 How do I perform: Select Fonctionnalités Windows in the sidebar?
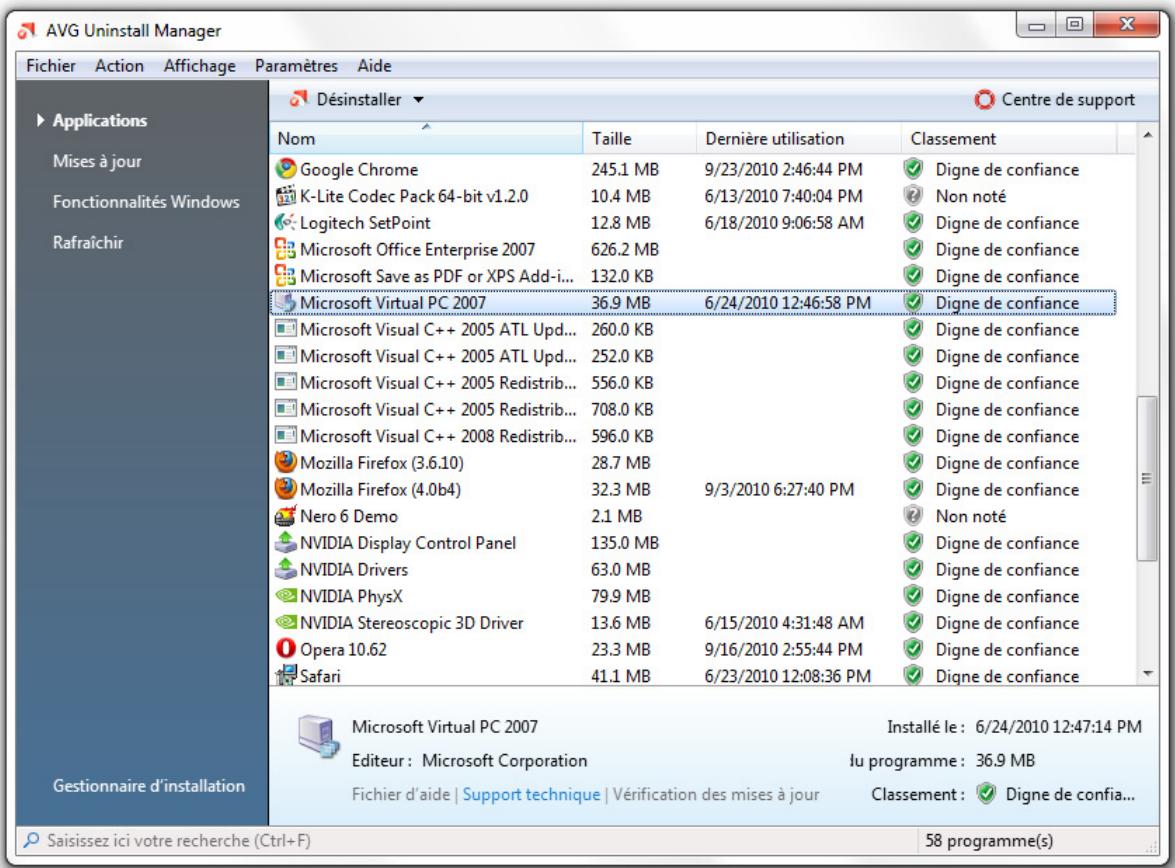click(x=146, y=202)
